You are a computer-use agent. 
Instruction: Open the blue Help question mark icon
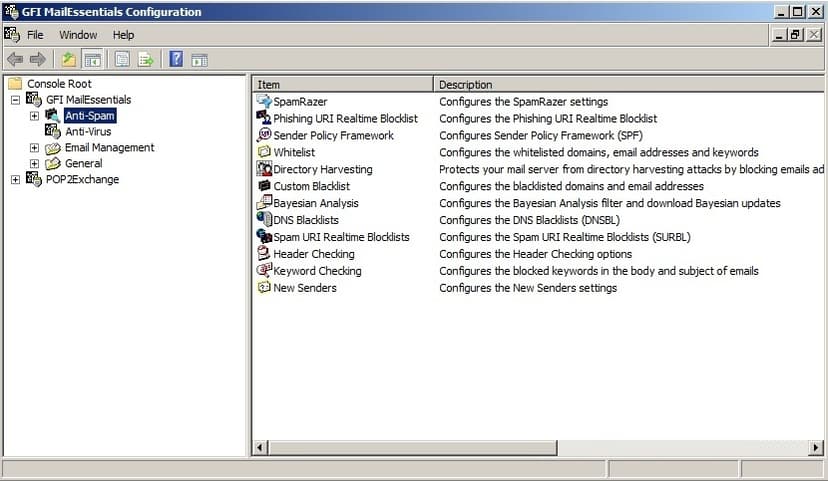pyautogui.click(x=176, y=59)
